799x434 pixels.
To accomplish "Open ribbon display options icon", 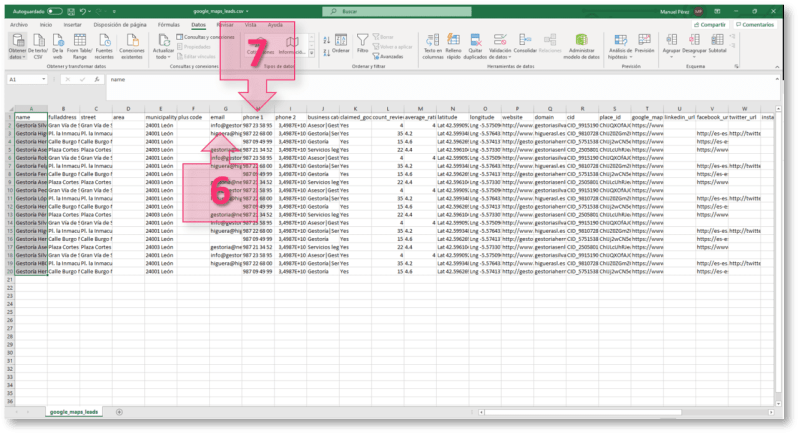I will point(717,11).
